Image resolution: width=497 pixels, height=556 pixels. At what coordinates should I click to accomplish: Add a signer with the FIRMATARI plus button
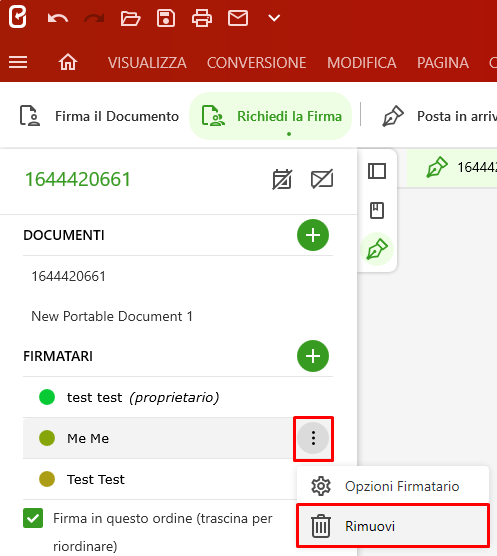313,356
